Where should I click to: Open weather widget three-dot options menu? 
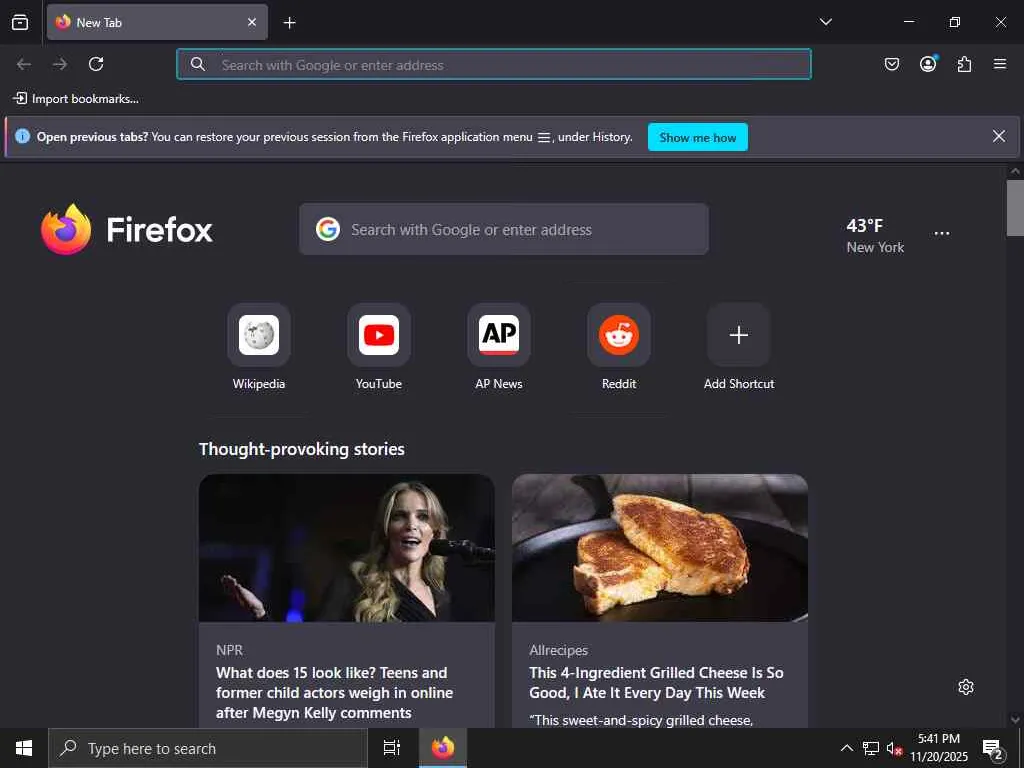tap(942, 233)
